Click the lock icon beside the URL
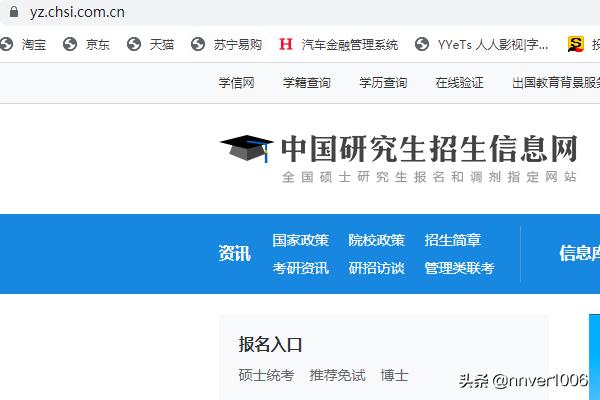This screenshot has width=600, height=400. (x=14, y=11)
